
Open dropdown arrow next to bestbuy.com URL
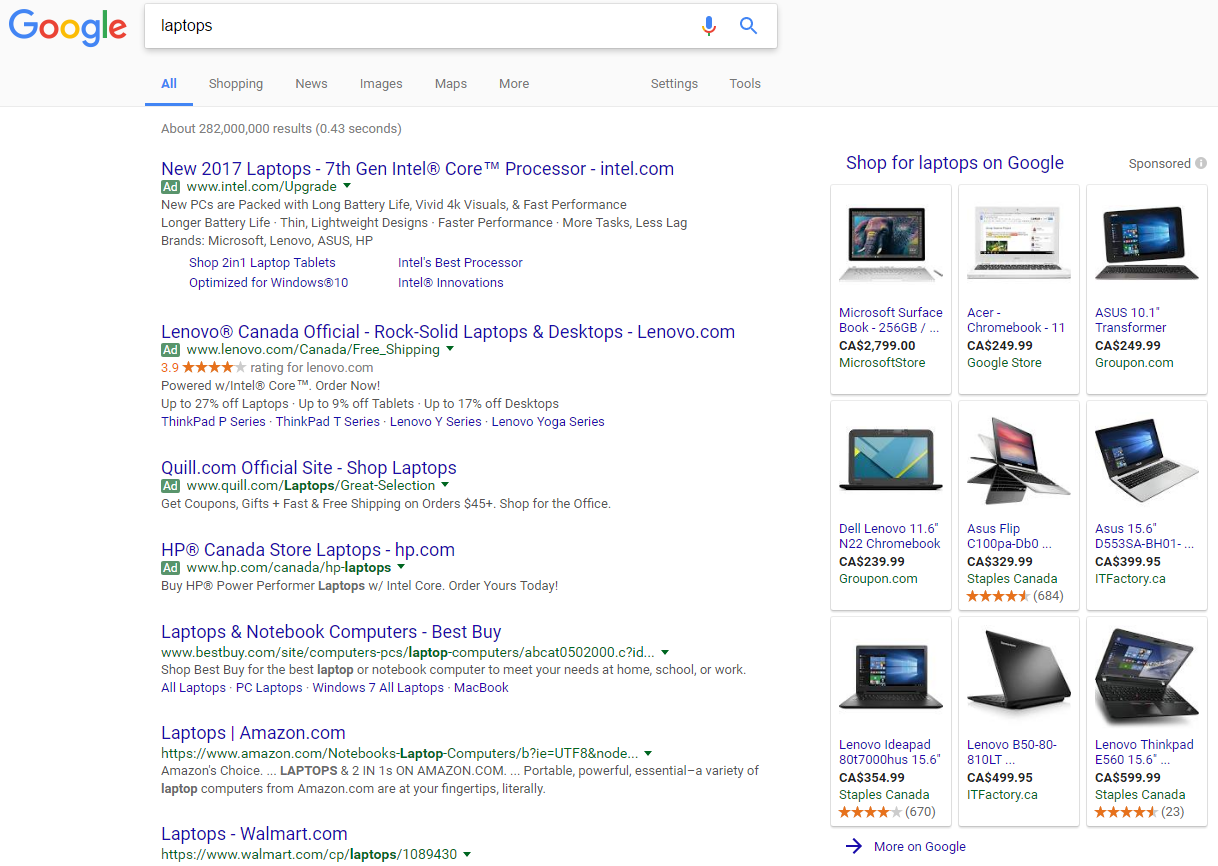coord(665,652)
